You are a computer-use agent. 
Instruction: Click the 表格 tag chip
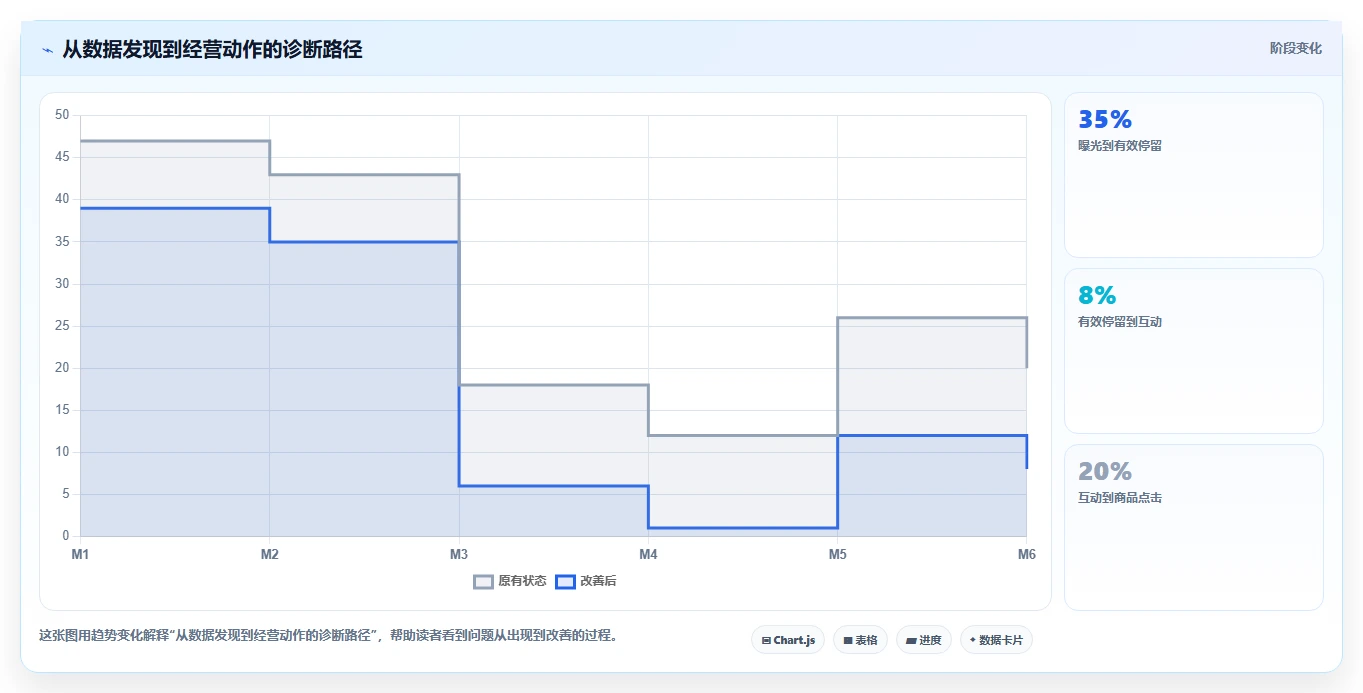tap(860, 640)
